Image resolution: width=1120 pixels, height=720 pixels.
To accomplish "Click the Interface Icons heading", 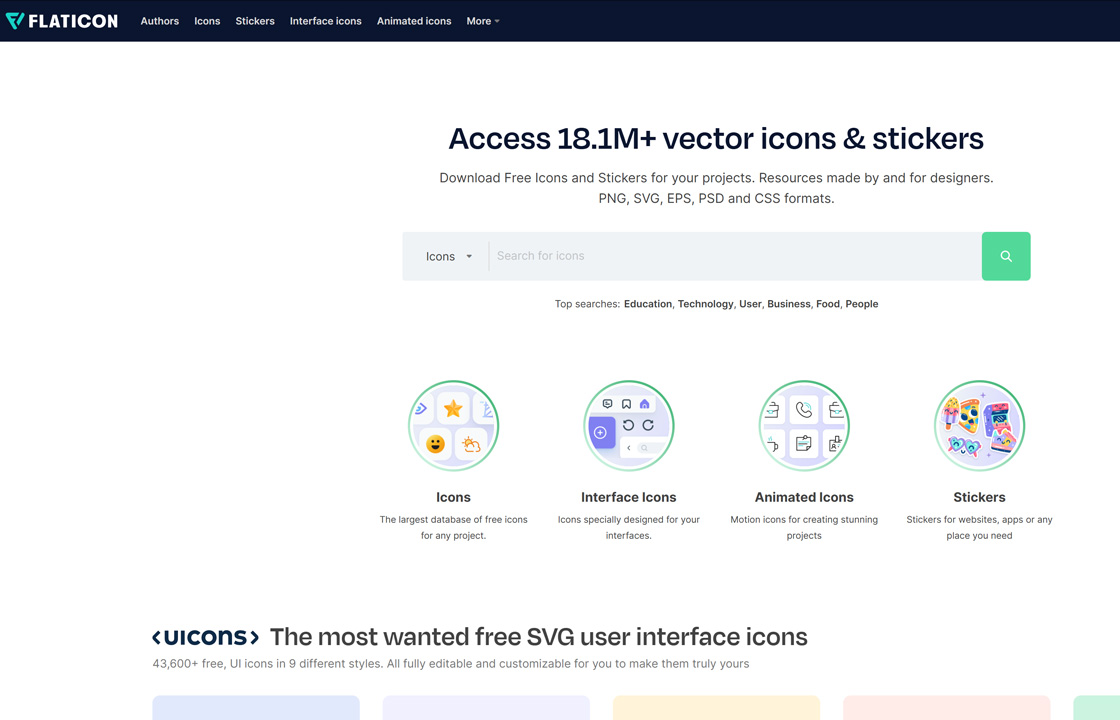I will 629,497.
